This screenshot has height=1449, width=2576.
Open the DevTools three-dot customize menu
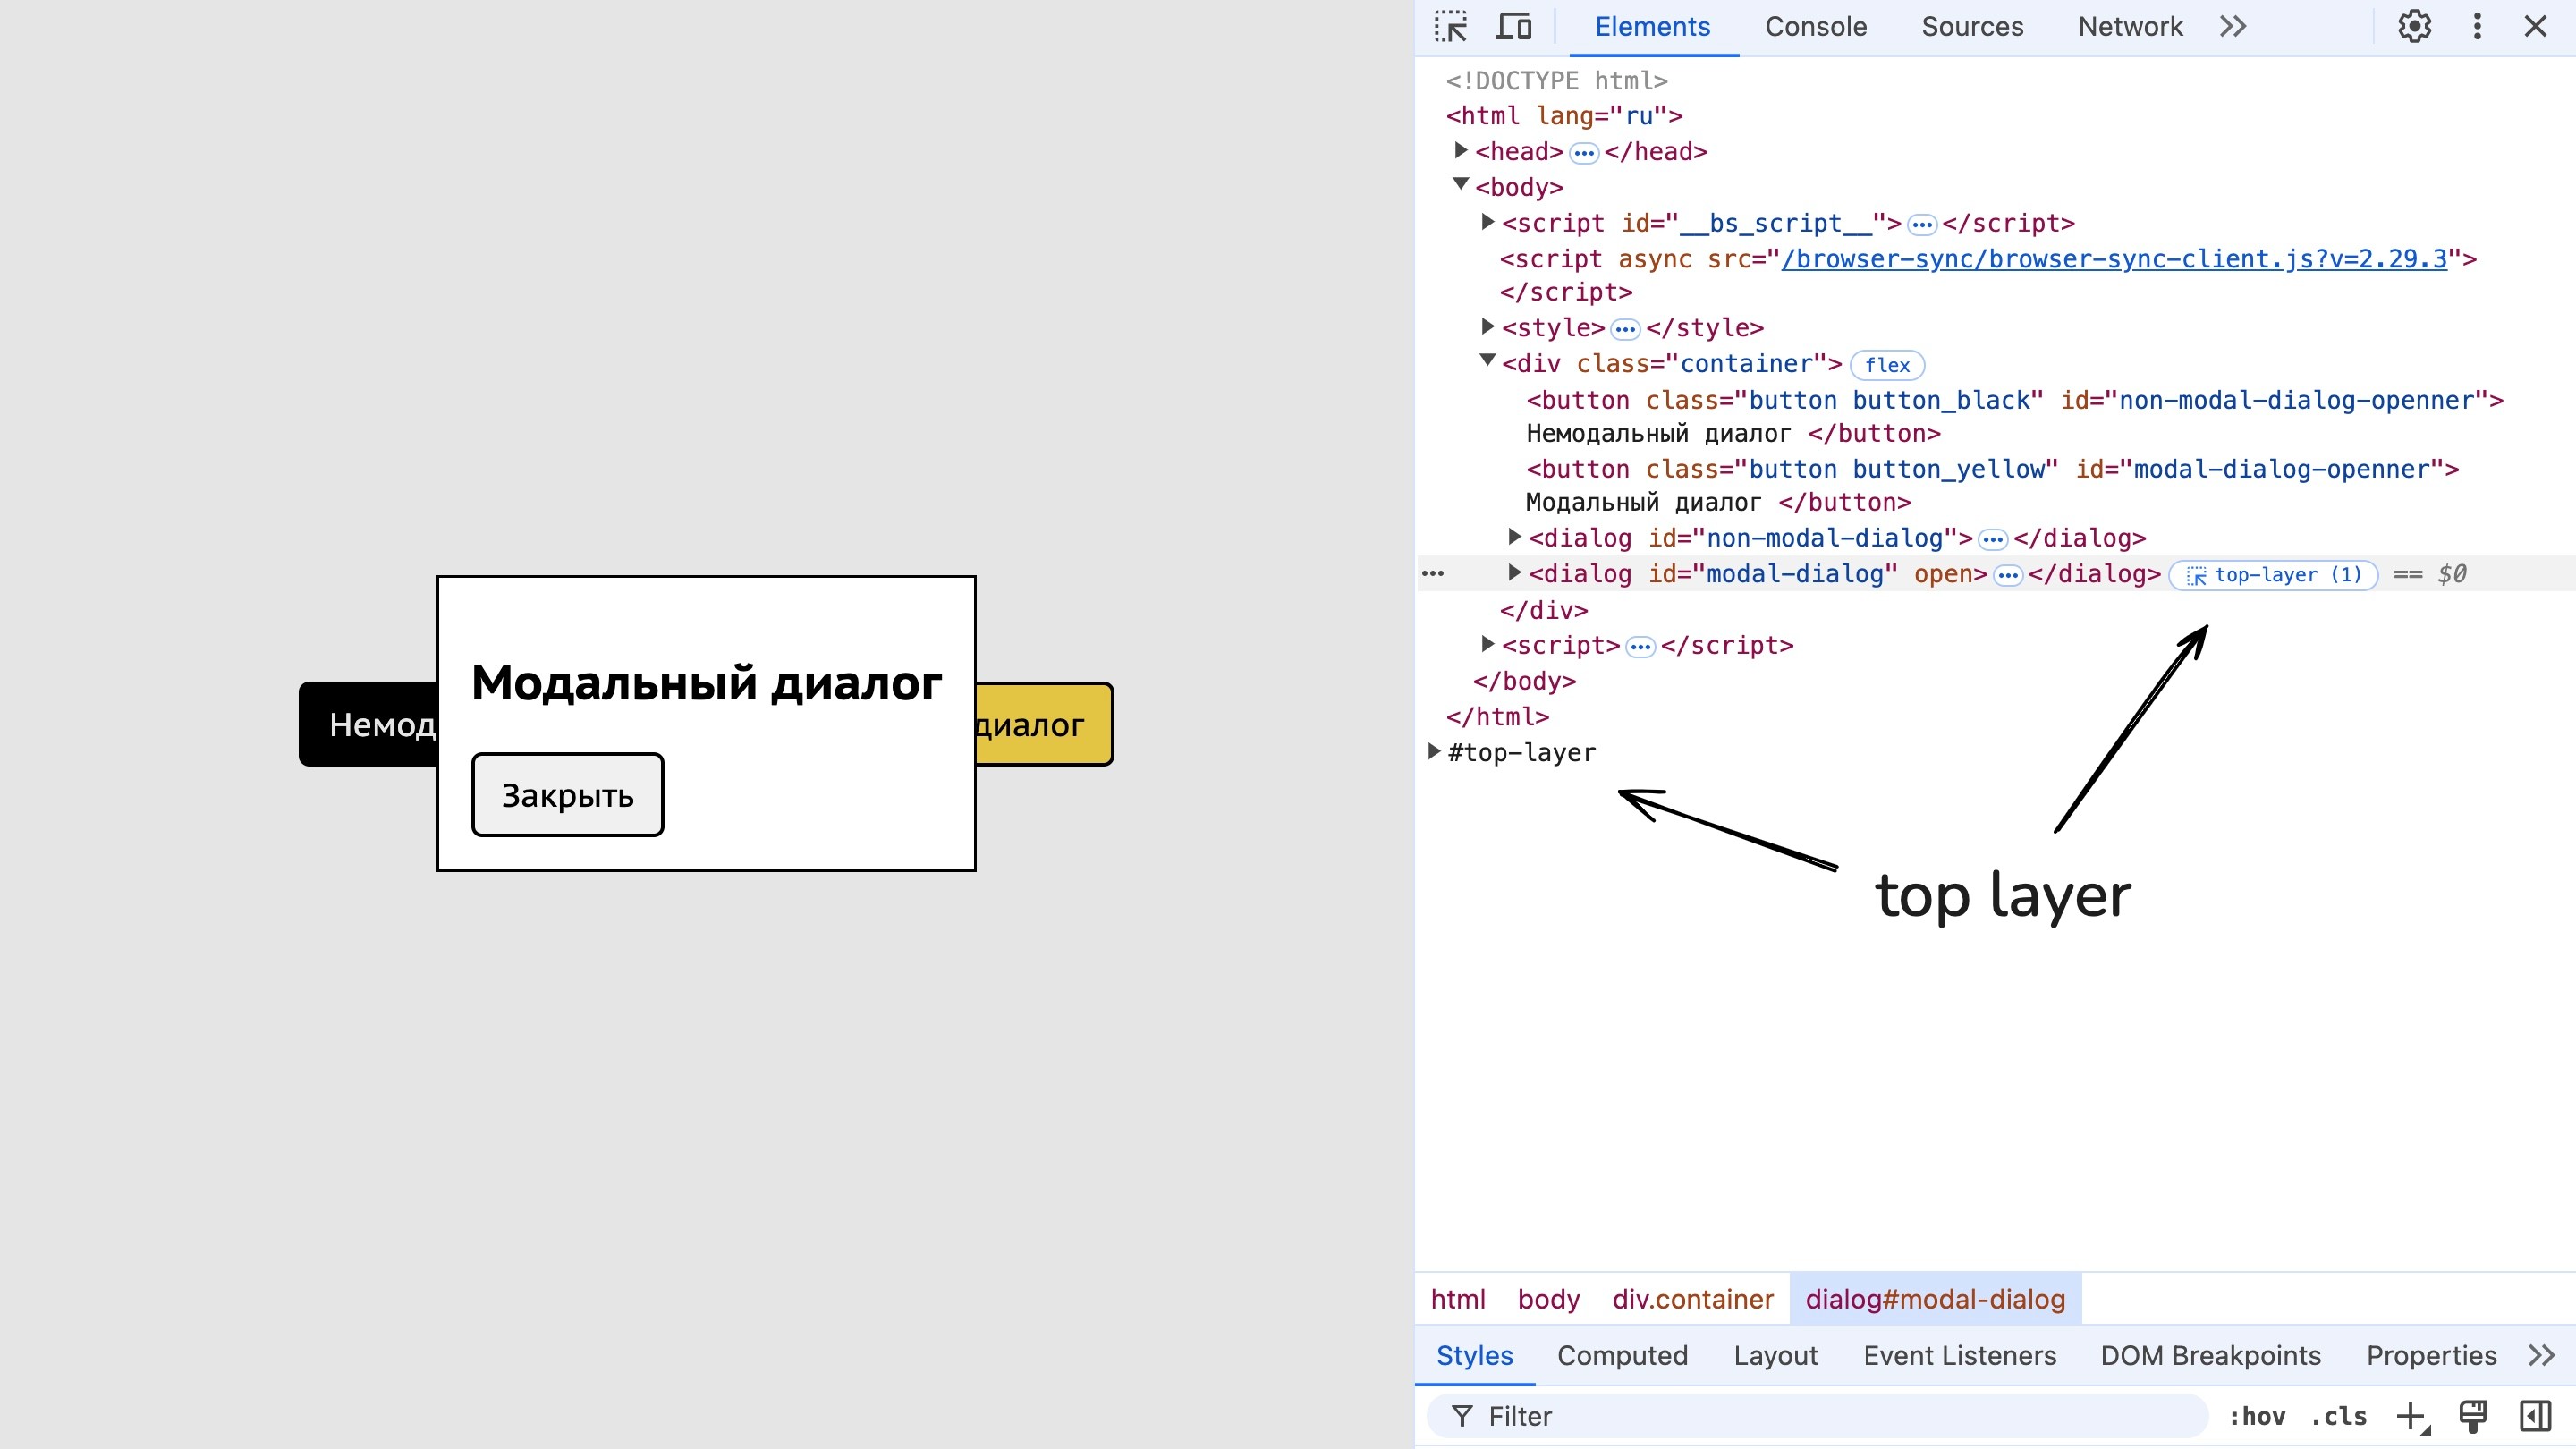[x=2477, y=26]
